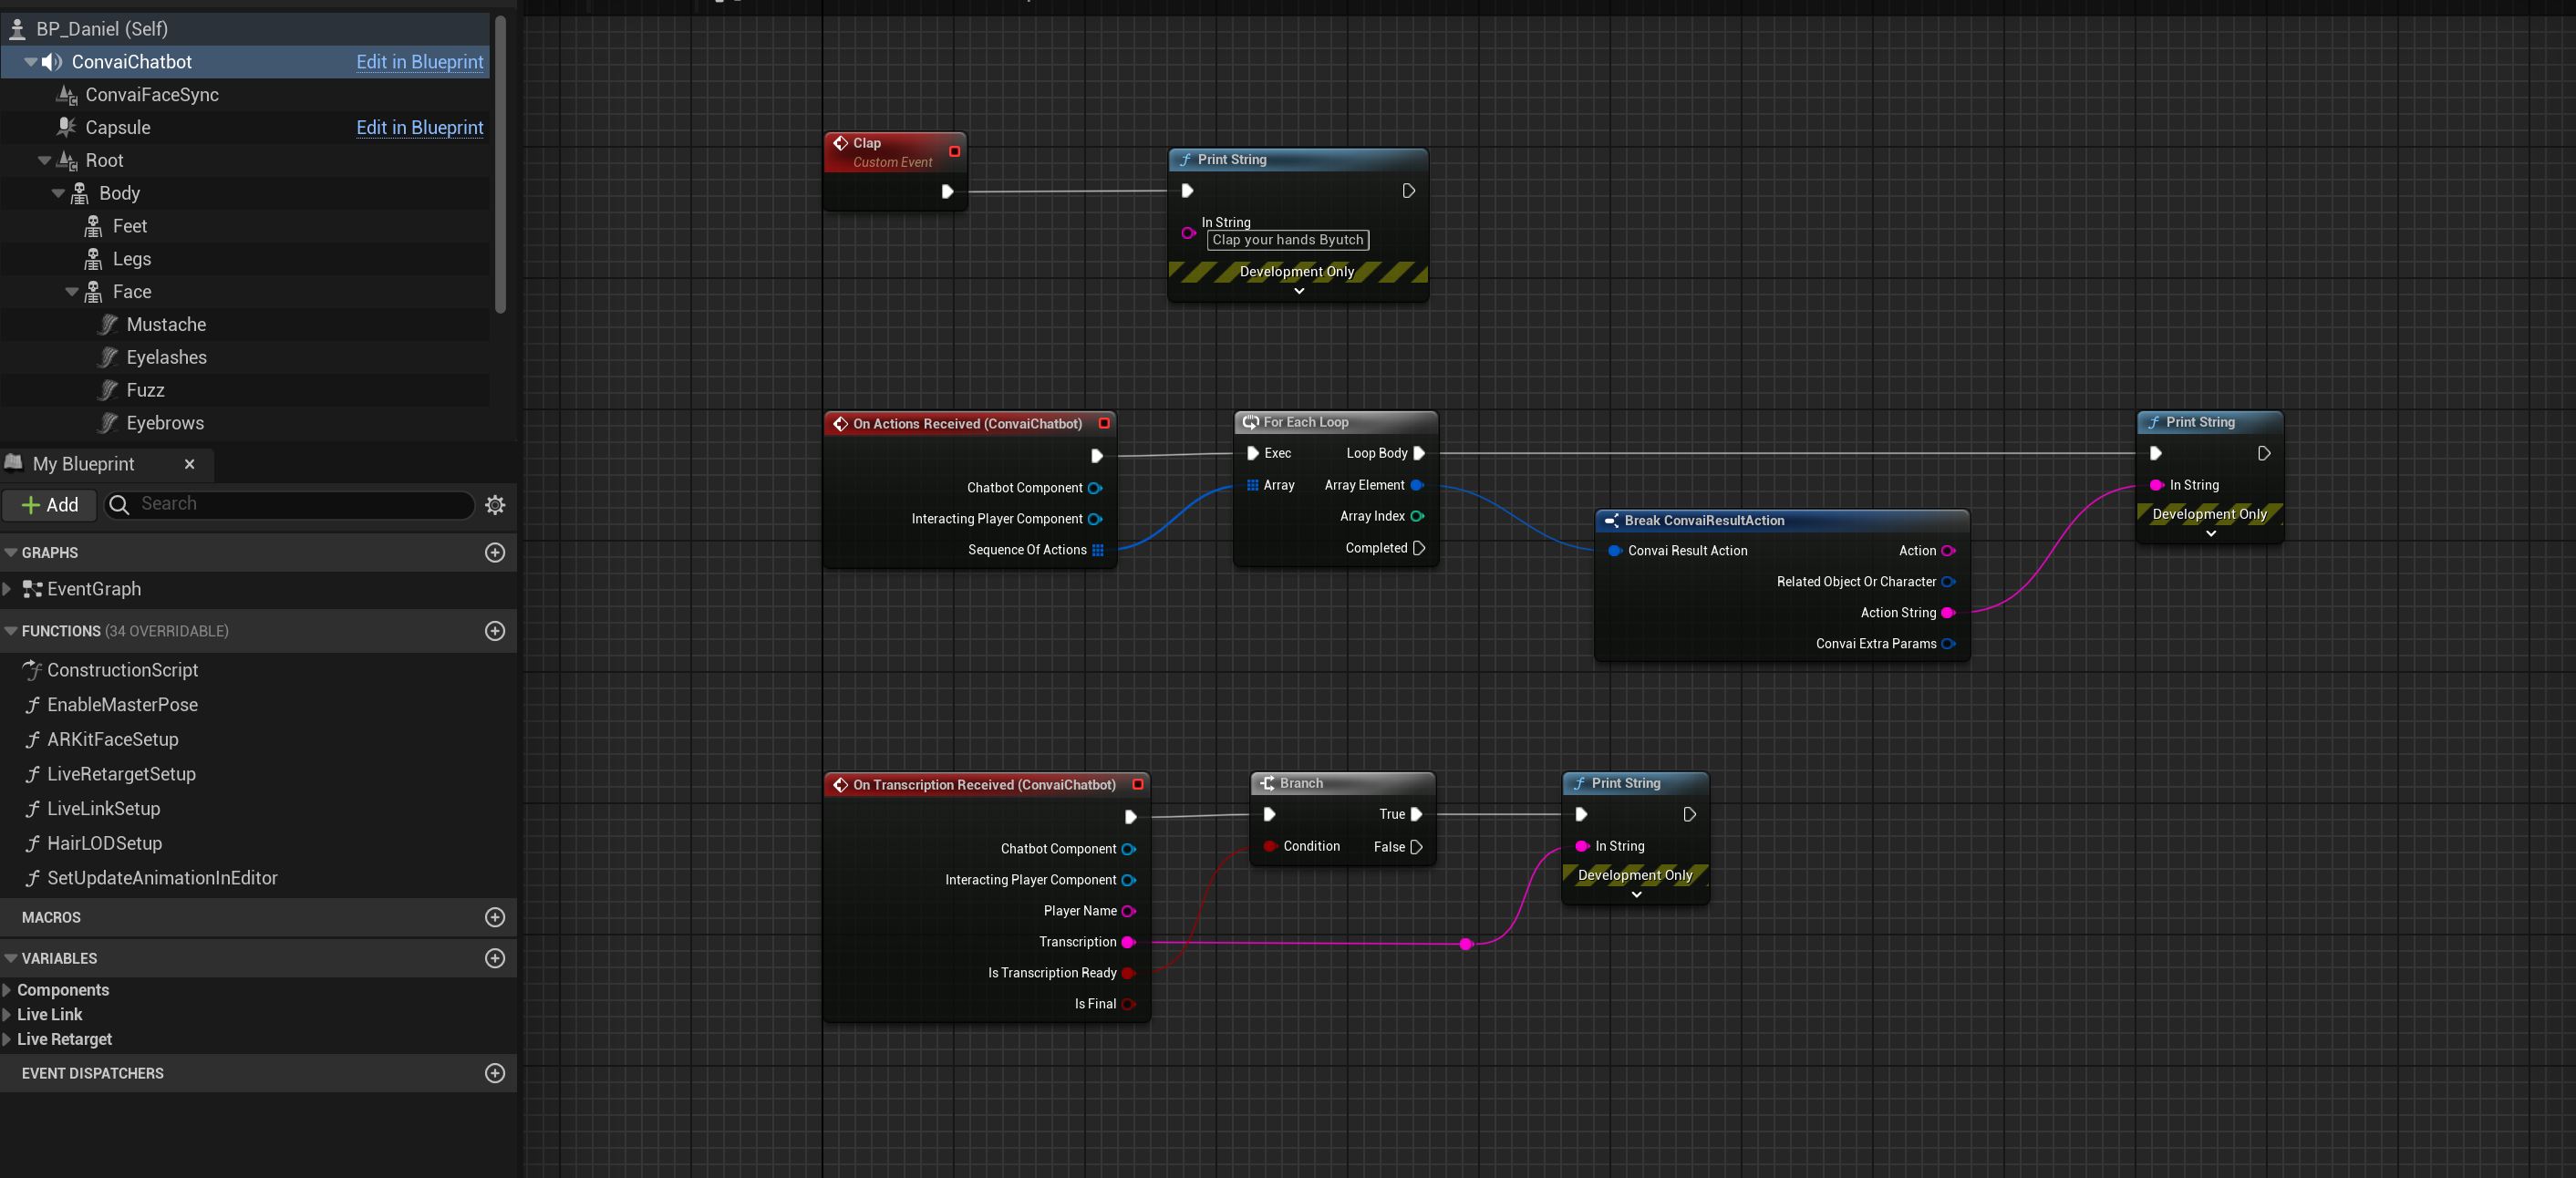This screenshot has width=2576, height=1178.
Task: Click the Loop Body exec output pin
Action: click(x=1418, y=453)
